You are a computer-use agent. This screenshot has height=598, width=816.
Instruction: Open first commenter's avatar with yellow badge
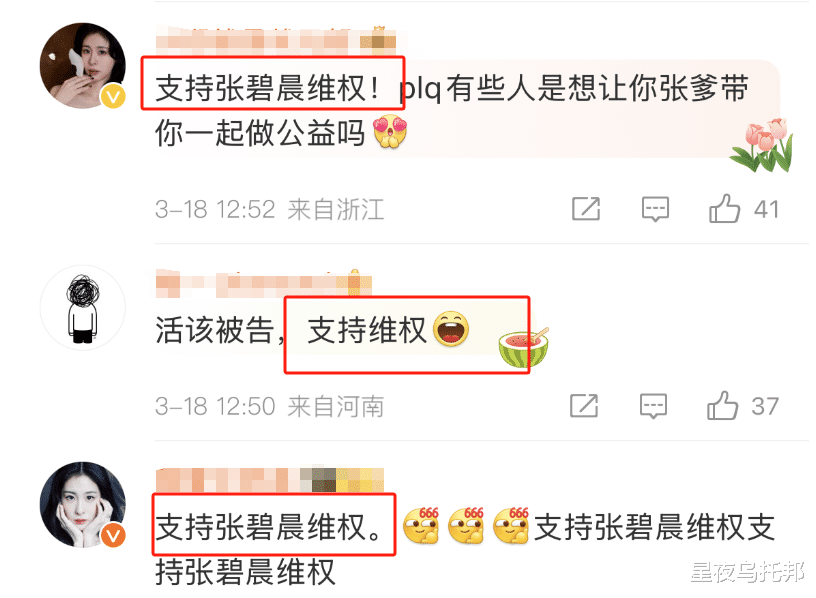pyautogui.click(x=83, y=66)
